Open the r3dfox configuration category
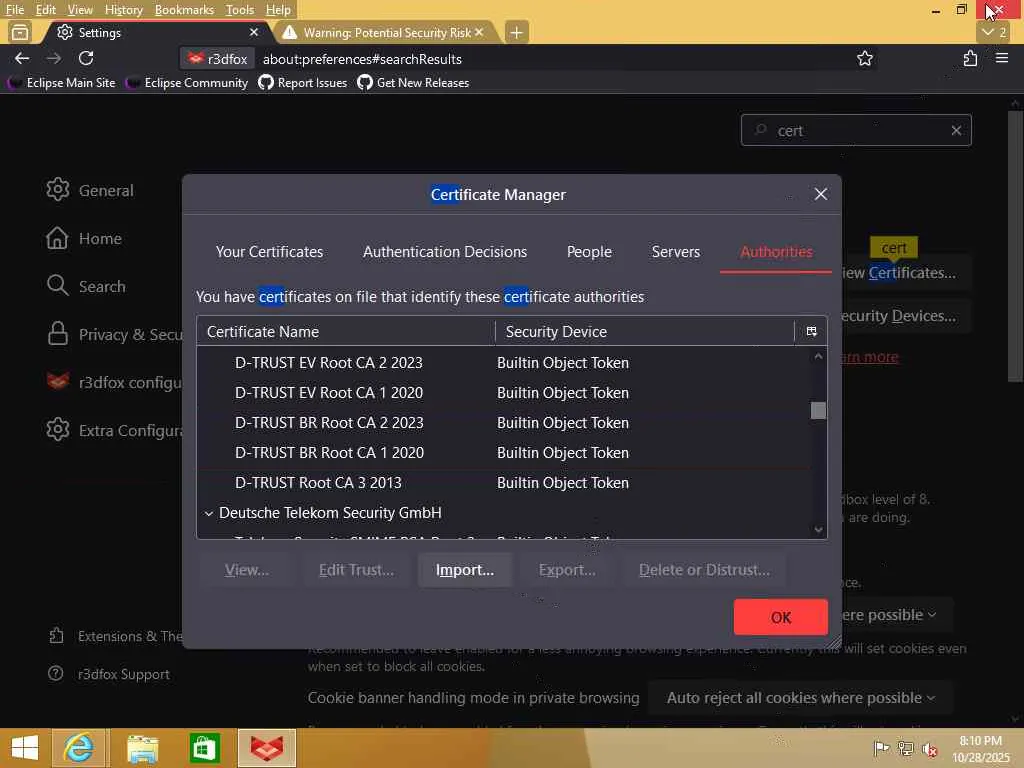The width and height of the screenshot is (1024, 768). click(x=112, y=382)
